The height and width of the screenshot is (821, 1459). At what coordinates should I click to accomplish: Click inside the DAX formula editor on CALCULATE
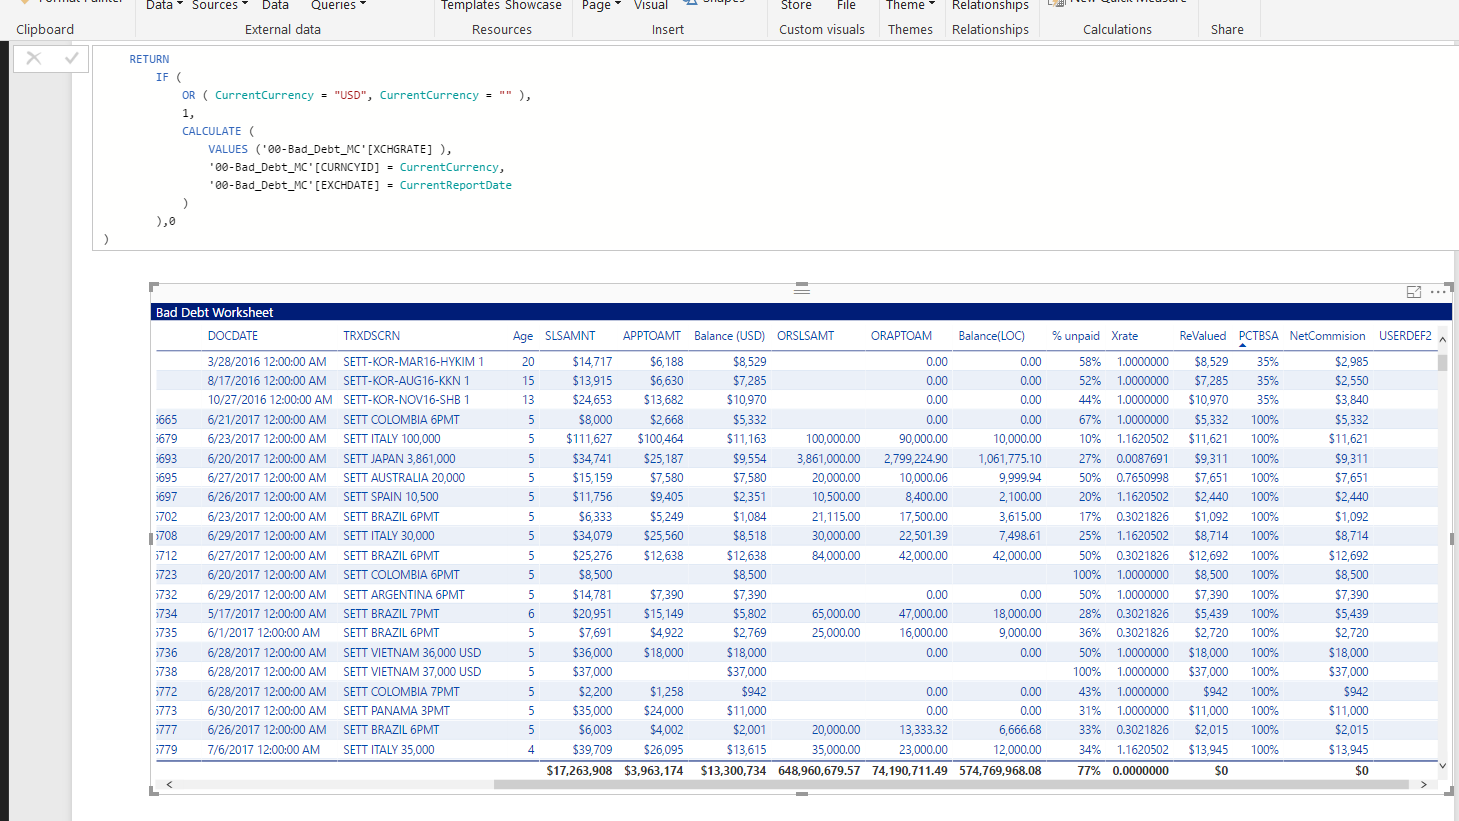click(211, 131)
